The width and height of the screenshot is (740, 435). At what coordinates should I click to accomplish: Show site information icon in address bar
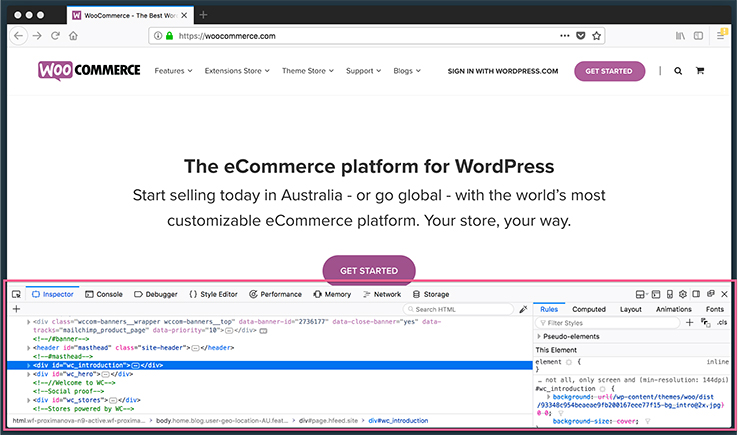(x=158, y=36)
